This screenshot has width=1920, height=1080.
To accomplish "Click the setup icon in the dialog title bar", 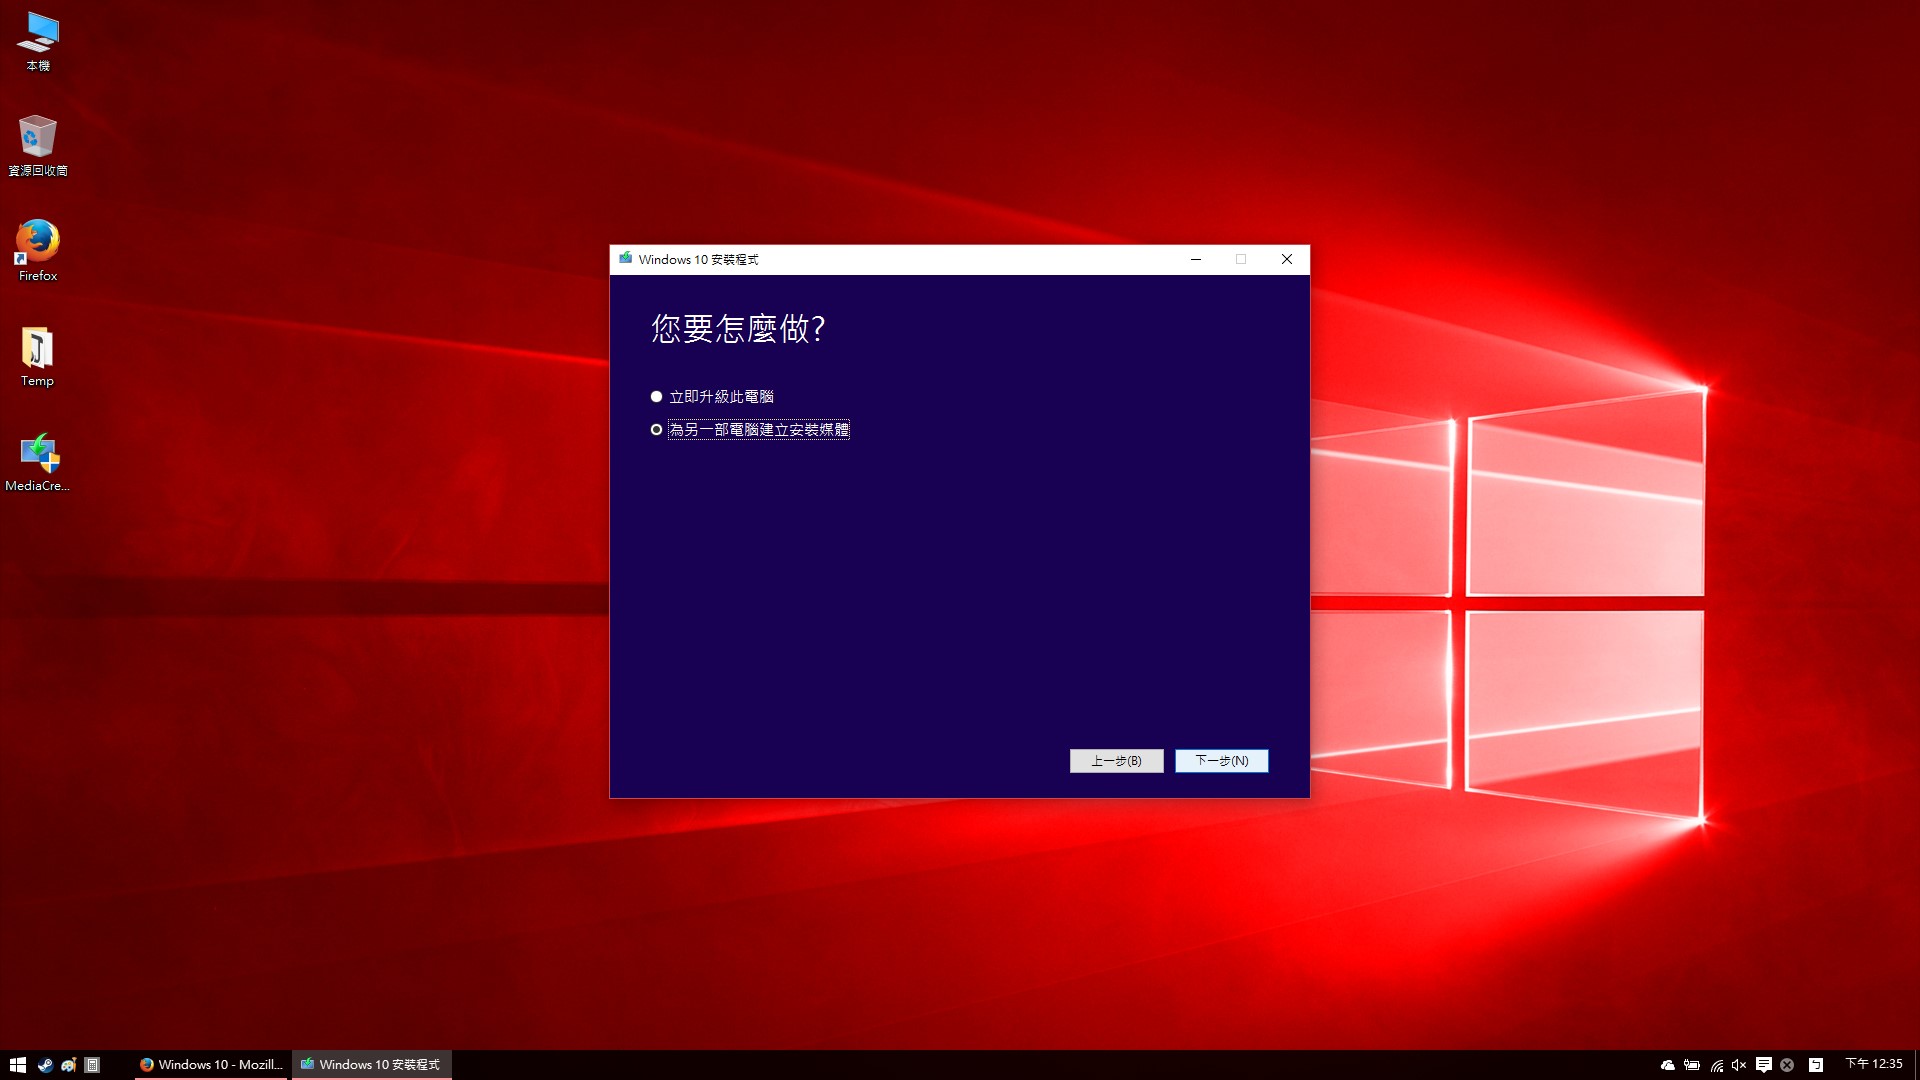I will pyautogui.click(x=625, y=259).
